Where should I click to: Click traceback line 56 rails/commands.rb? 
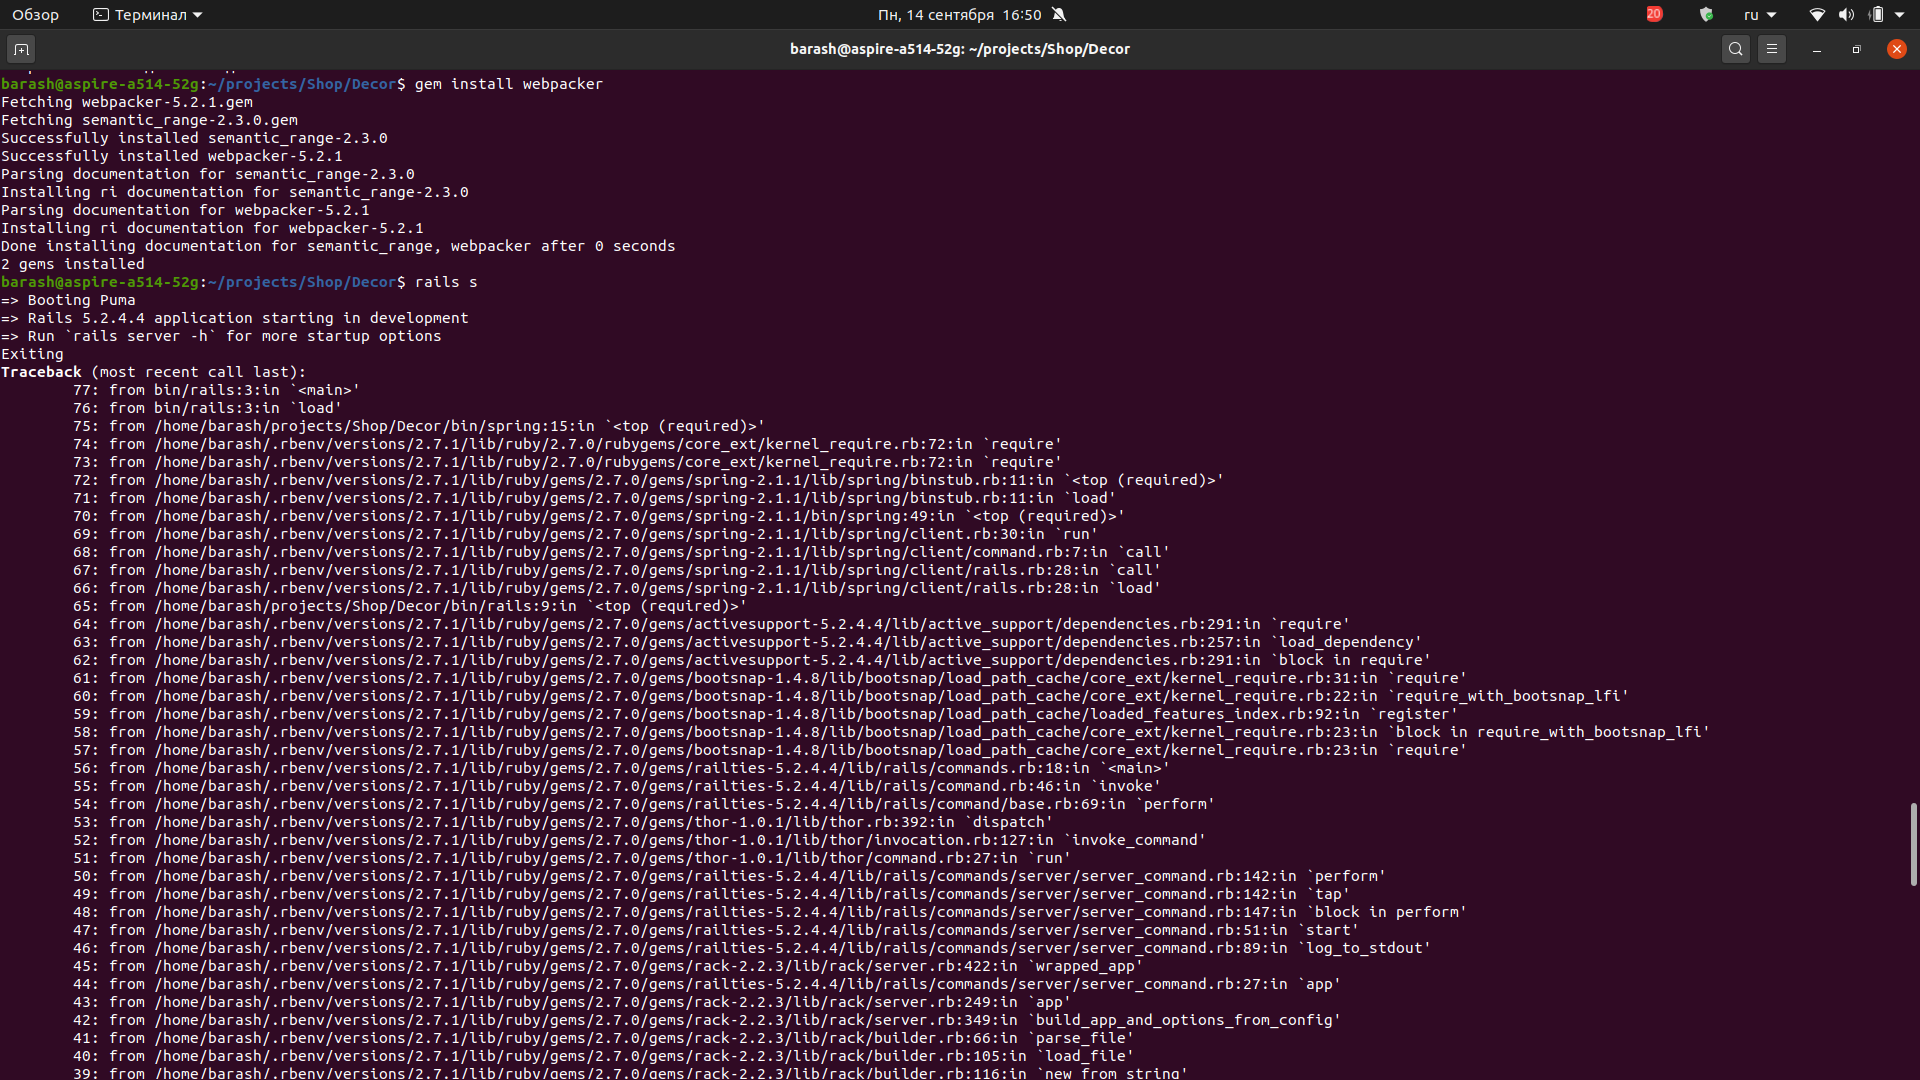point(621,768)
